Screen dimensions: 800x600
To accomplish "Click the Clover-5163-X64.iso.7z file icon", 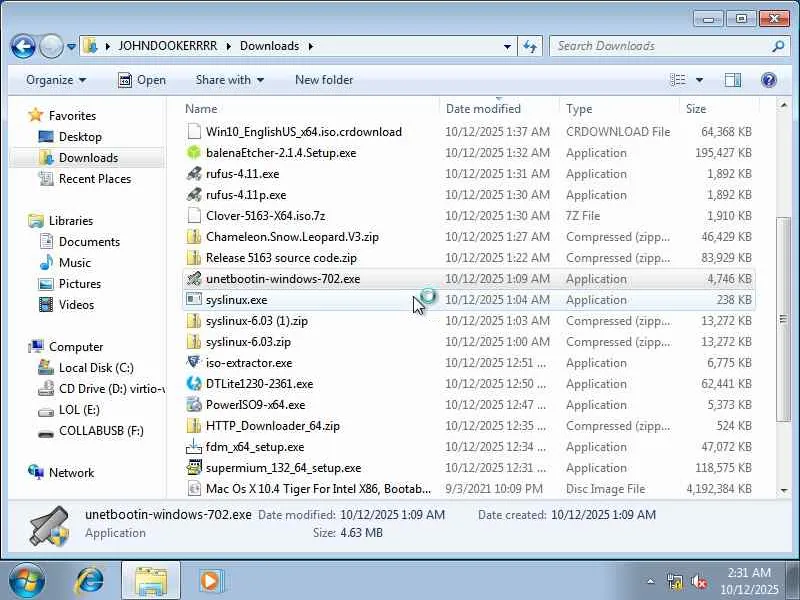I will pos(194,215).
